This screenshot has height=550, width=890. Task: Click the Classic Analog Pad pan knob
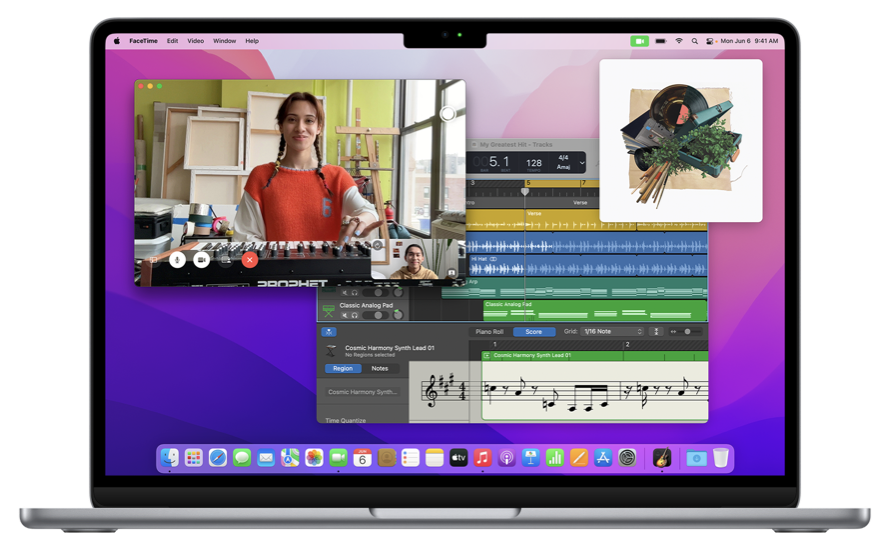[398, 314]
